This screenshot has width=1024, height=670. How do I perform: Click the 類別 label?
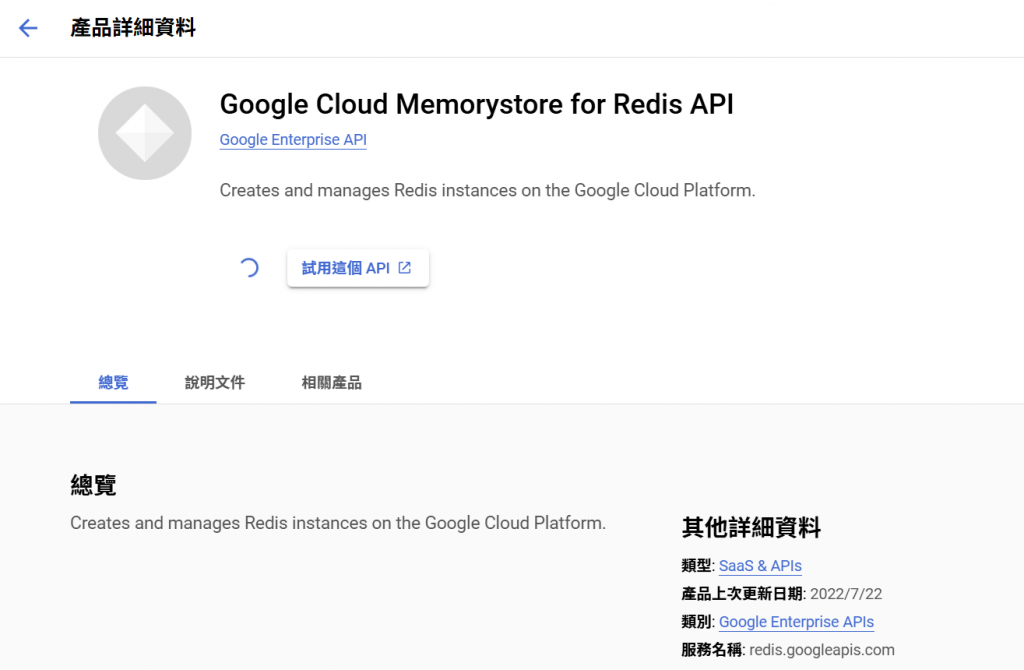(x=697, y=622)
